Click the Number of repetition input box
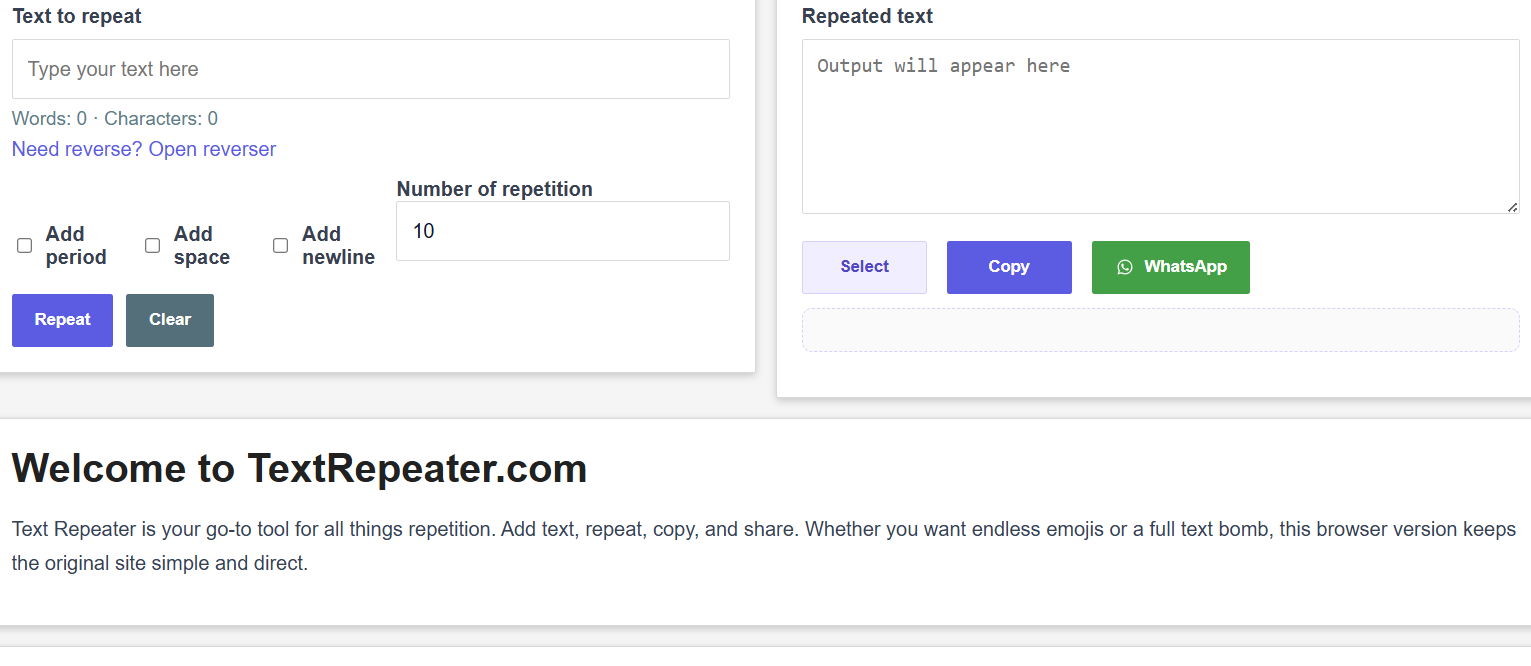The width and height of the screenshot is (1531, 666). [562, 231]
